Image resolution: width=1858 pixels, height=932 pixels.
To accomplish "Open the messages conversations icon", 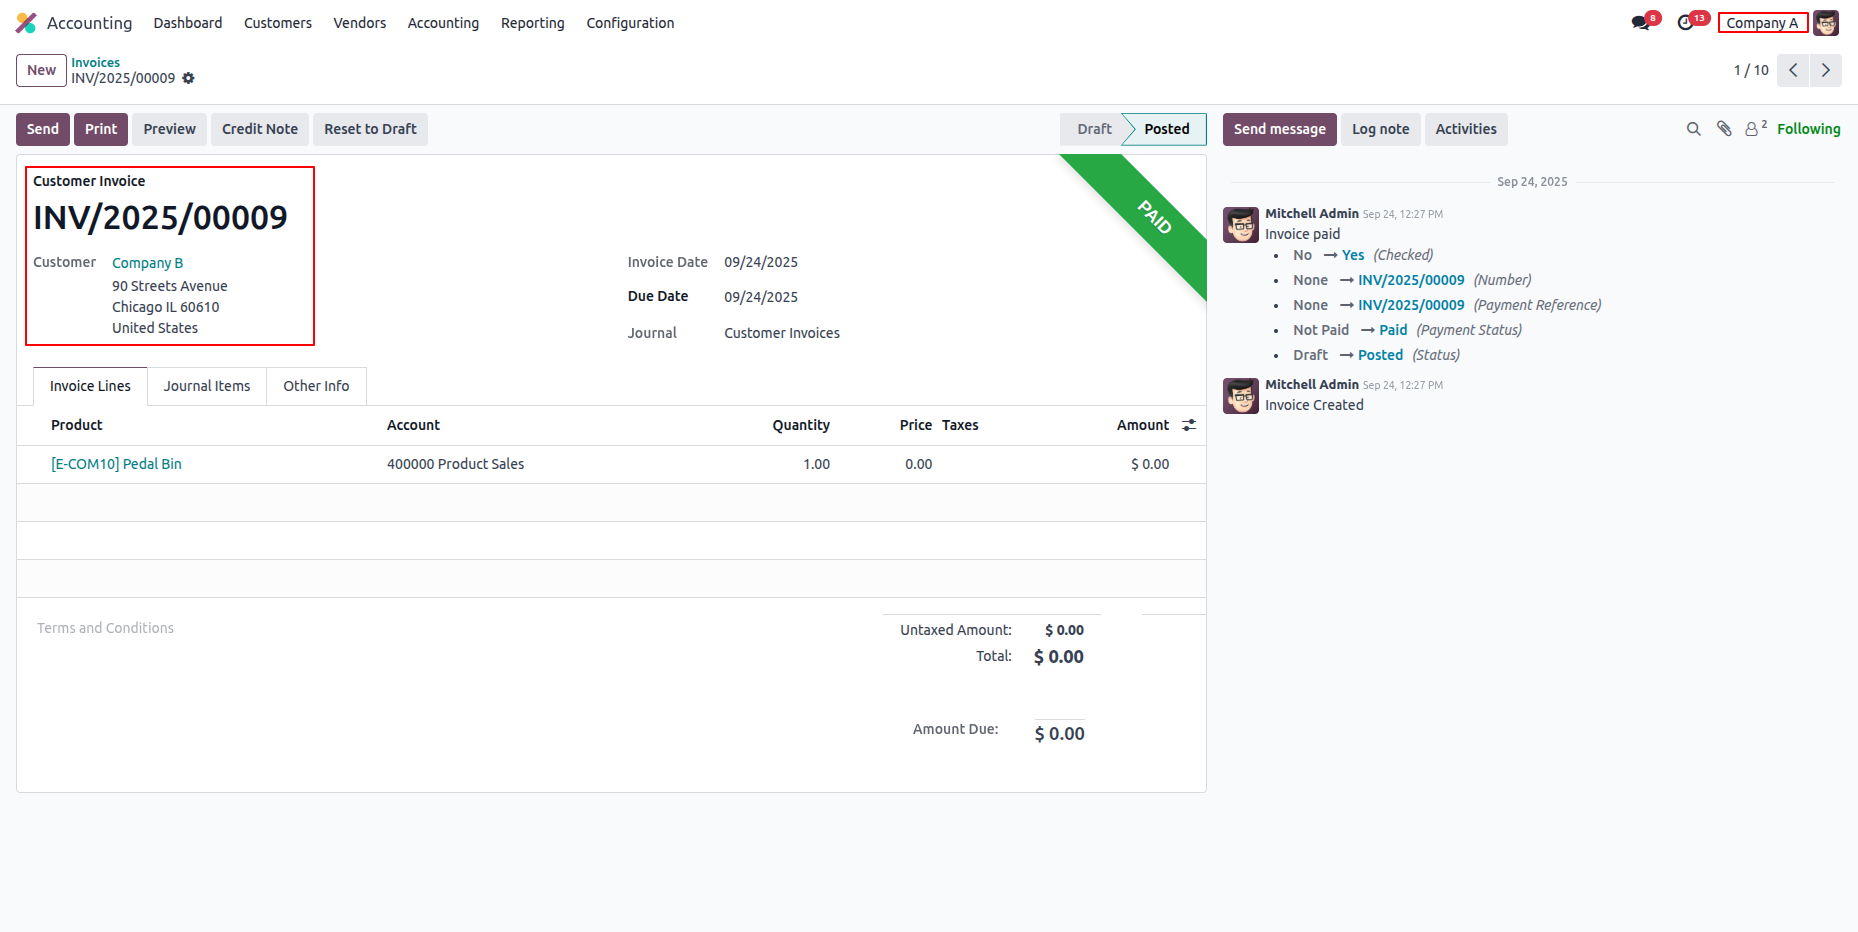I will click(x=1641, y=22).
